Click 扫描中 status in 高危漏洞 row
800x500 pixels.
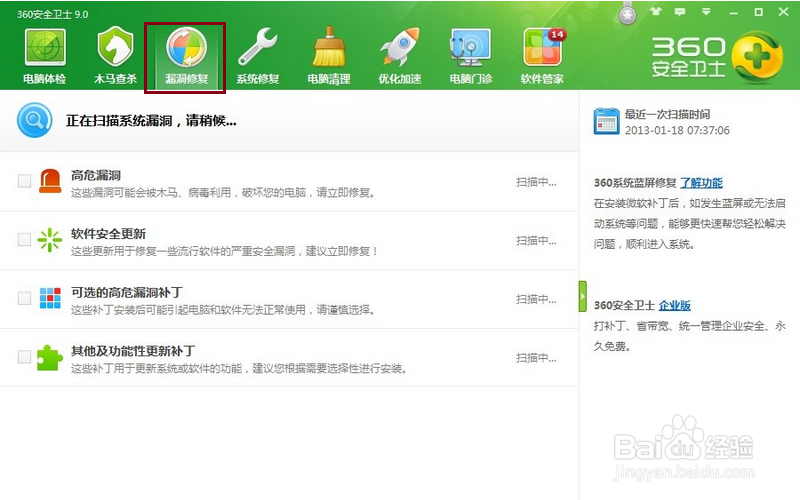coord(536,182)
